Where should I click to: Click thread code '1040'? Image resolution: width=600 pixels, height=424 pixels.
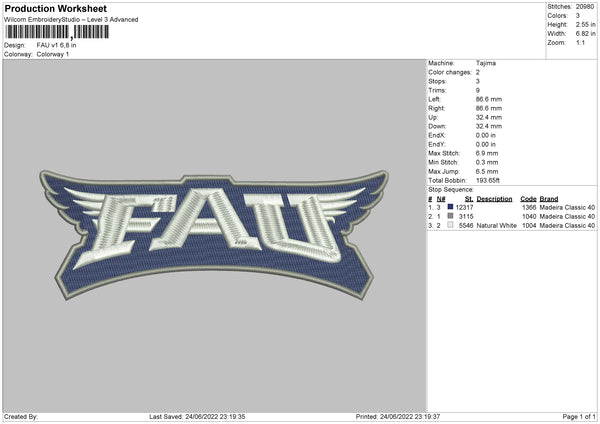click(x=529, y=217)
